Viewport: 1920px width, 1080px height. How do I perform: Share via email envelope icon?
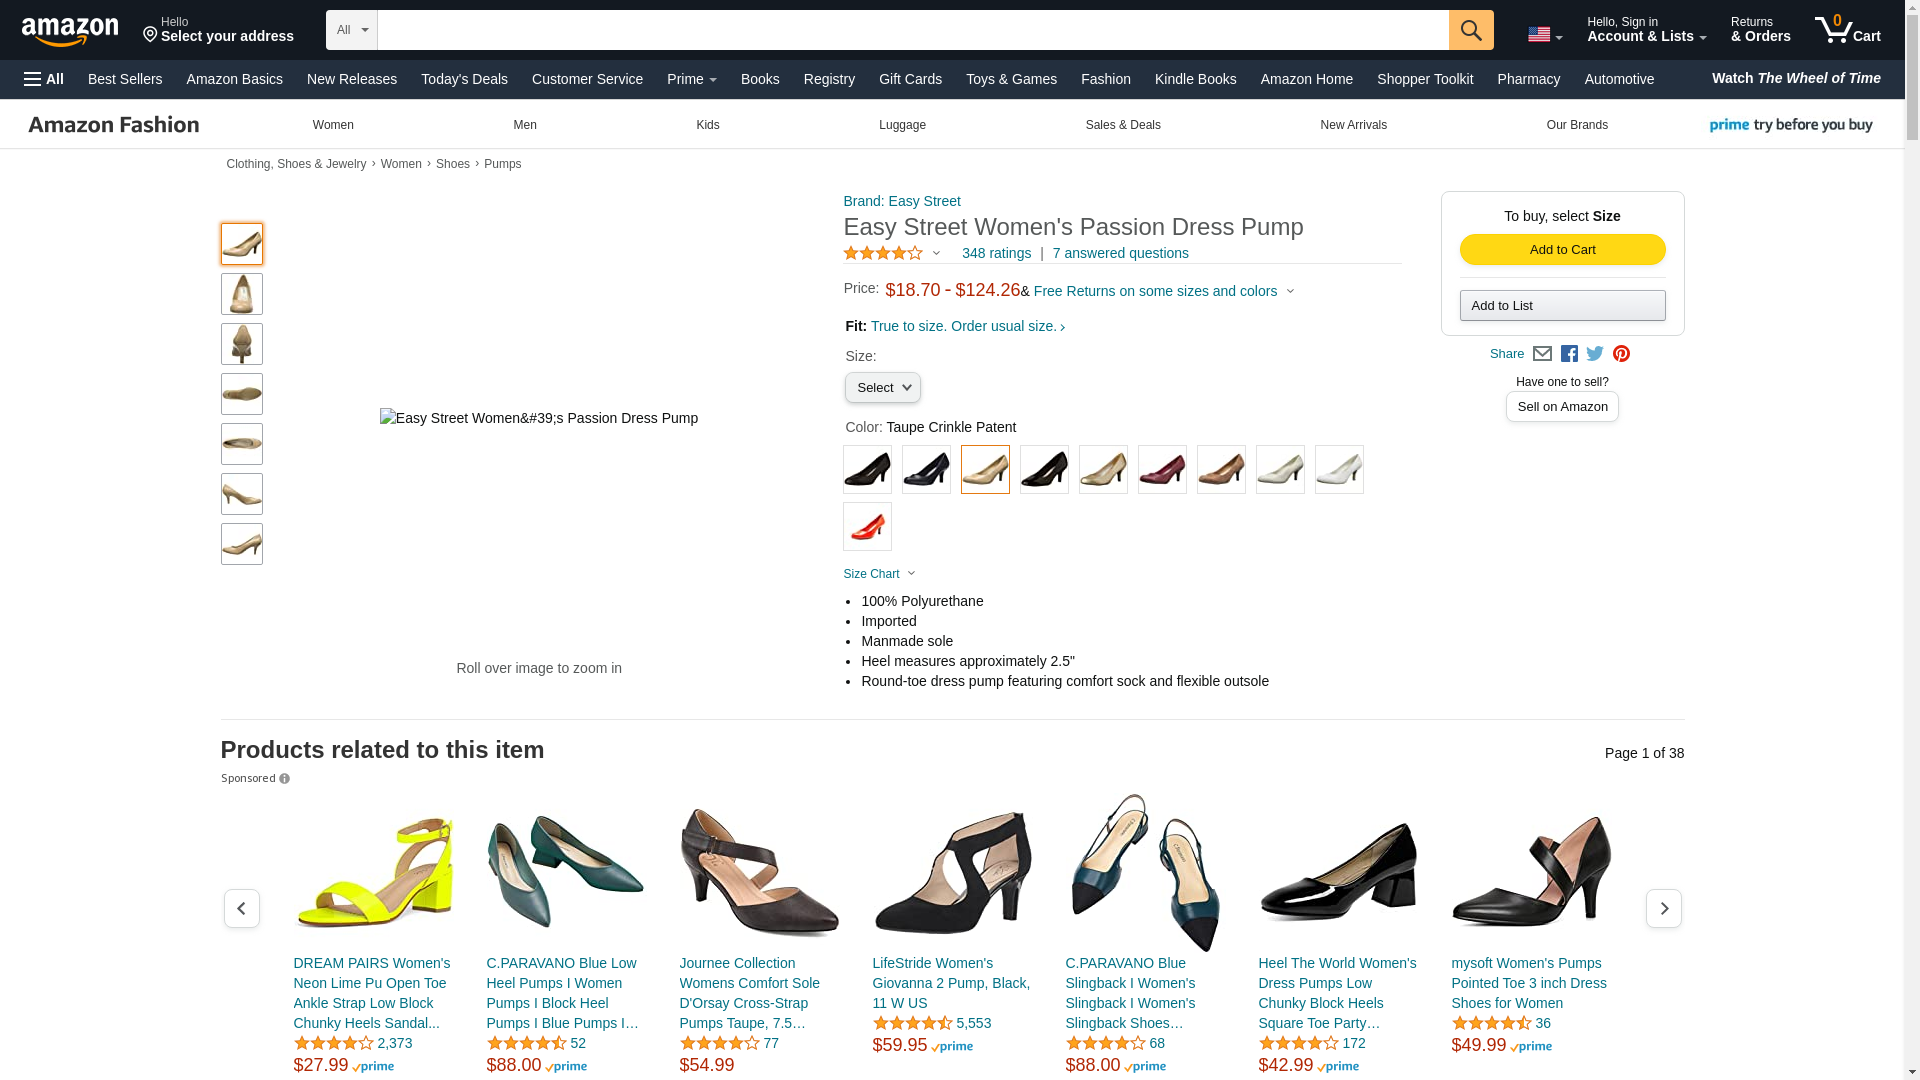tap(1542, 353)
